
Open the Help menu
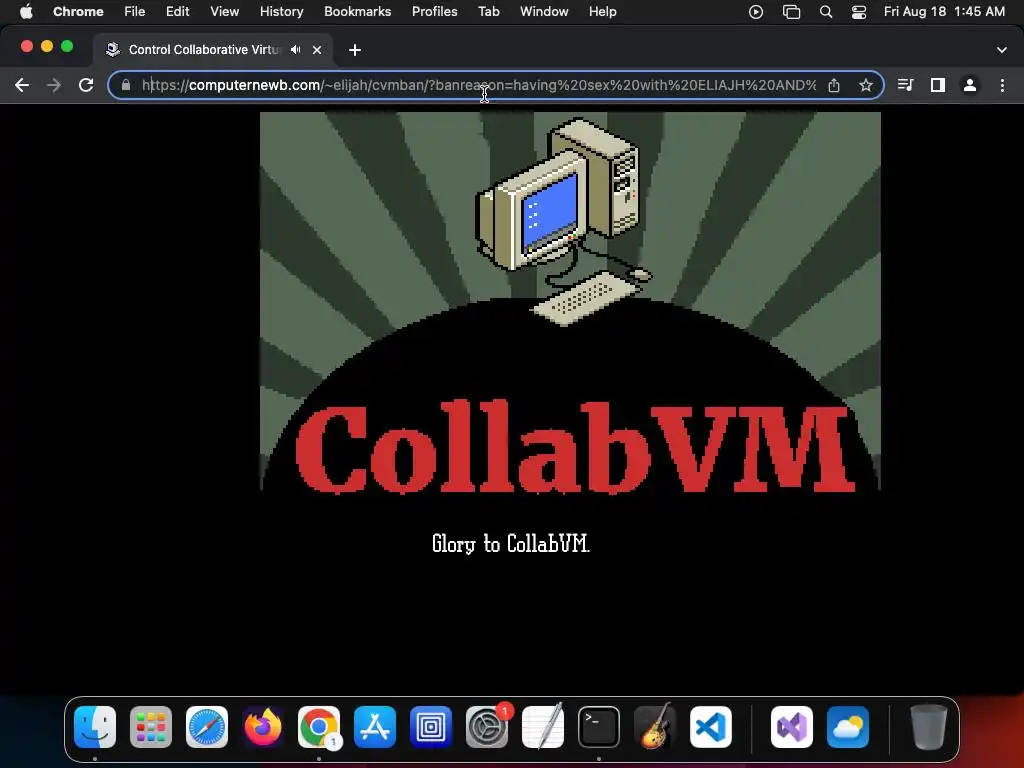[x=602, y=12]
